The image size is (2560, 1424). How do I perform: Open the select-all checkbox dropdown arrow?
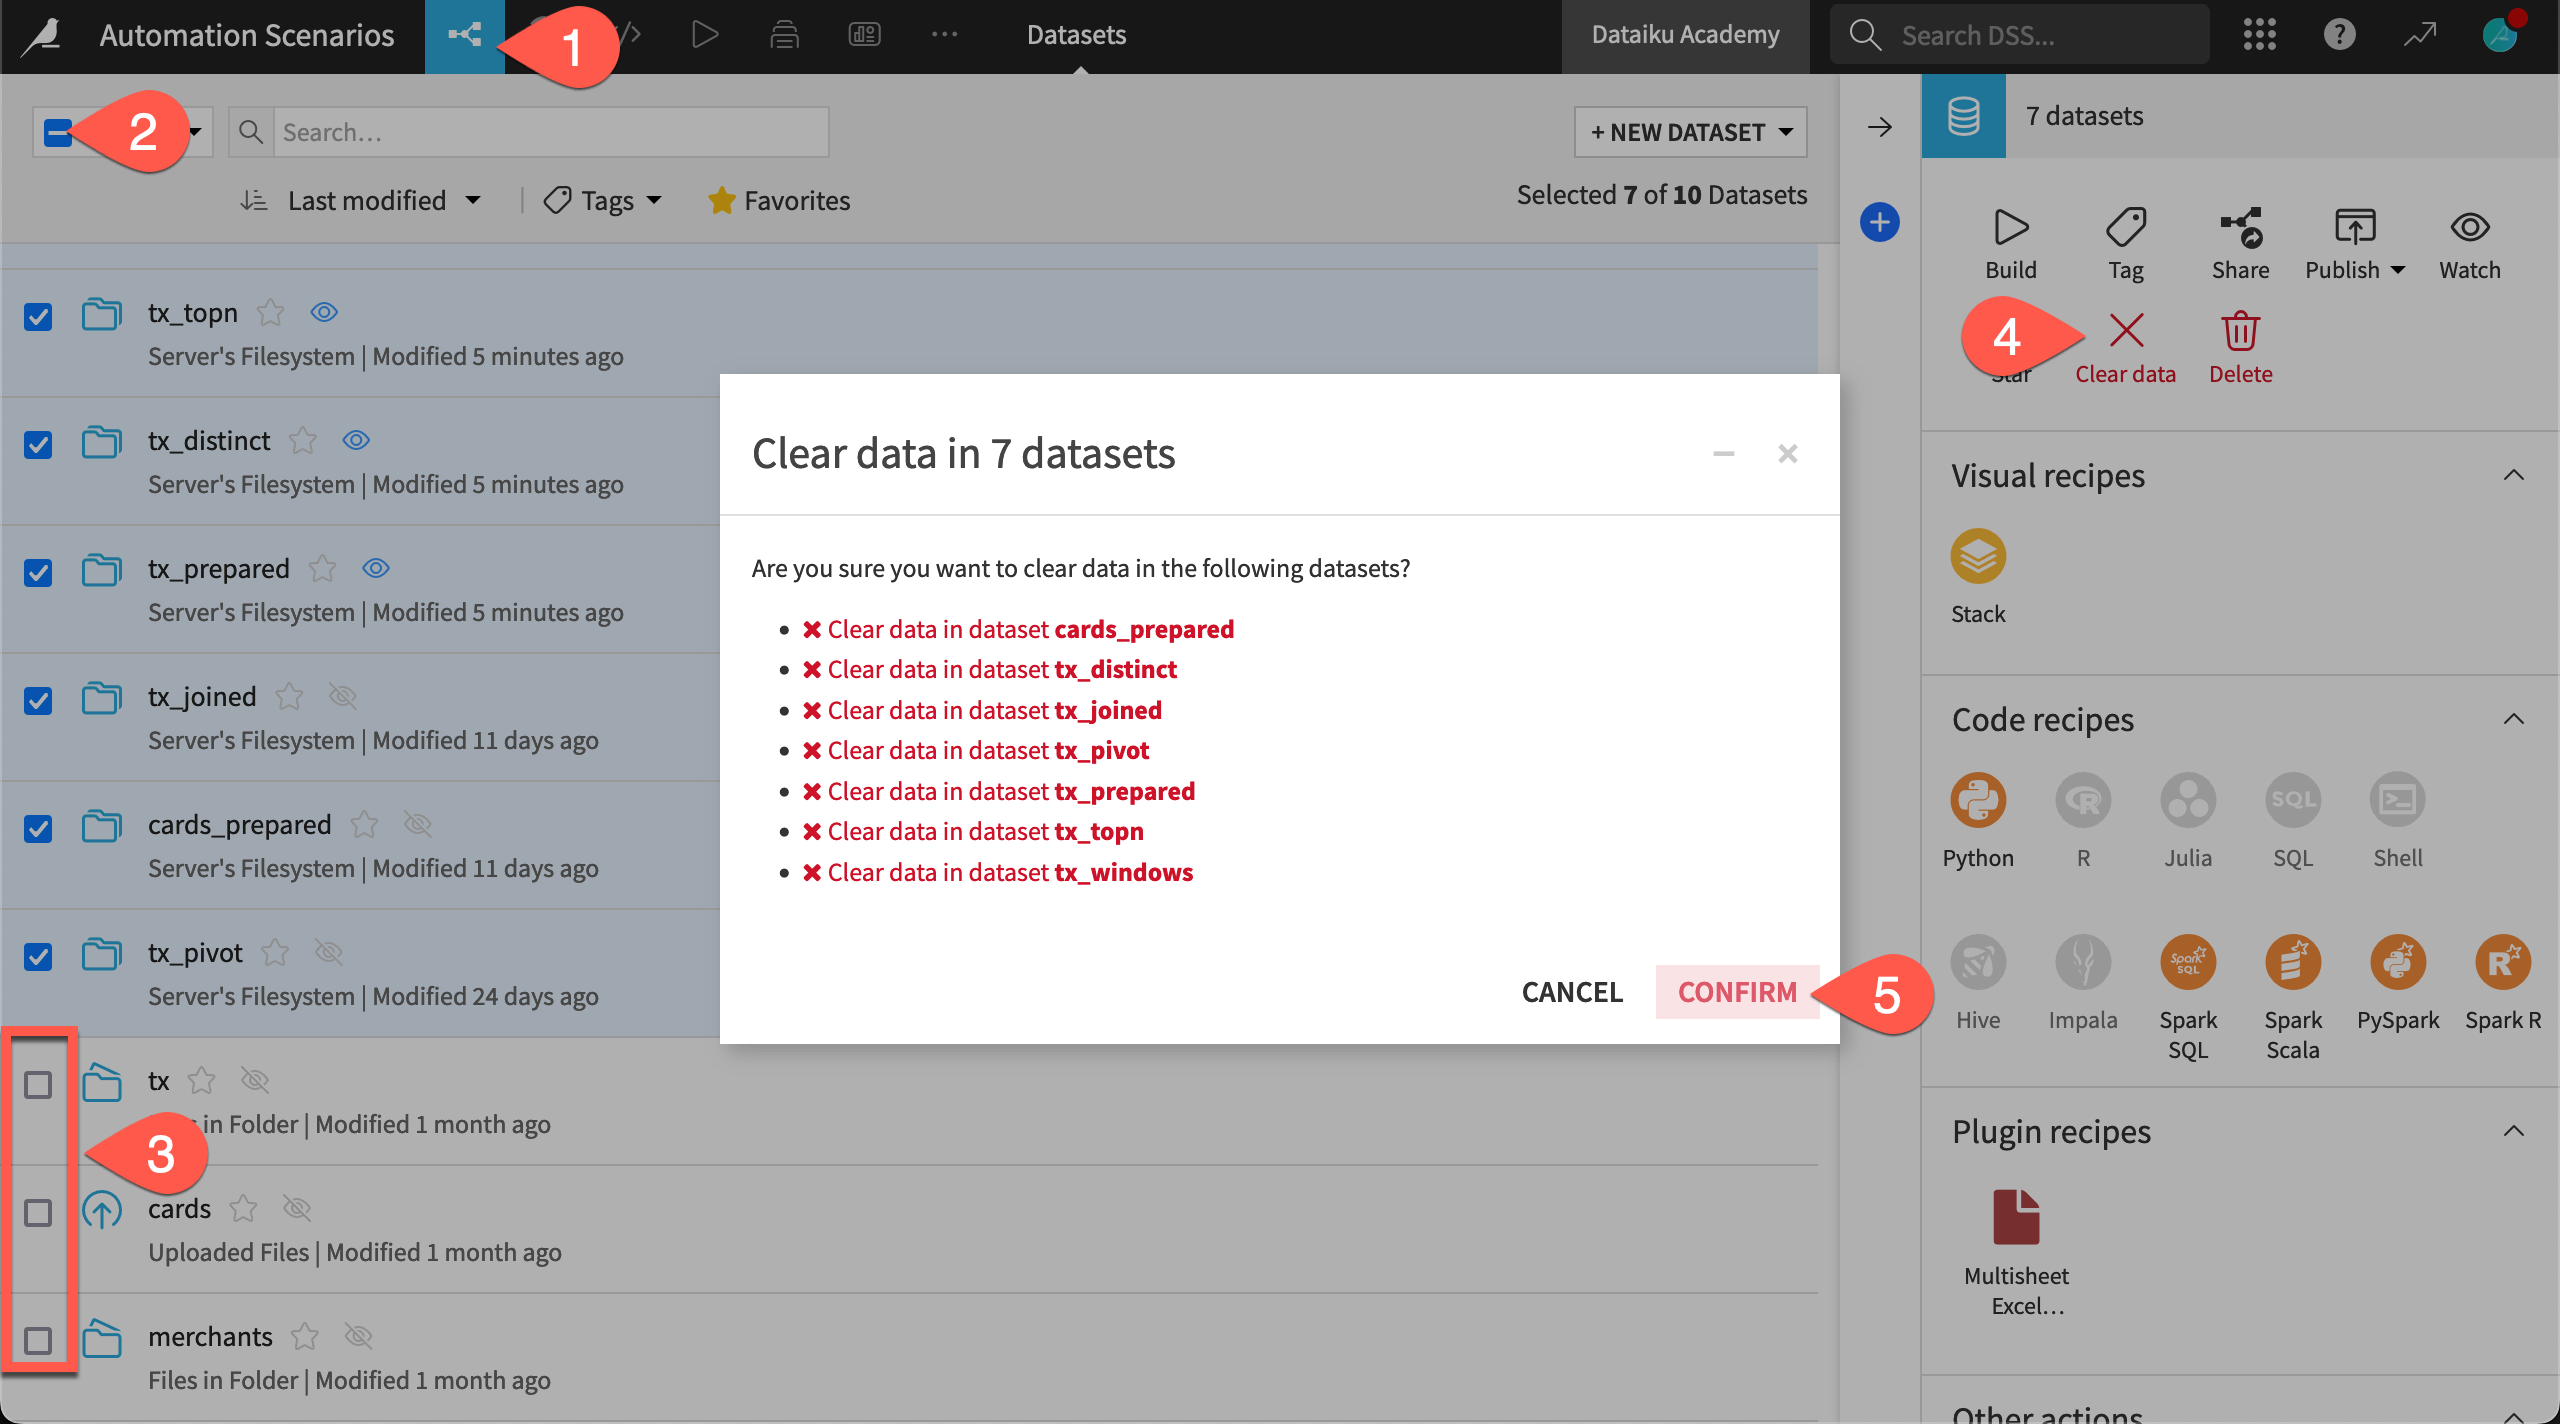(x=196, y=132)
